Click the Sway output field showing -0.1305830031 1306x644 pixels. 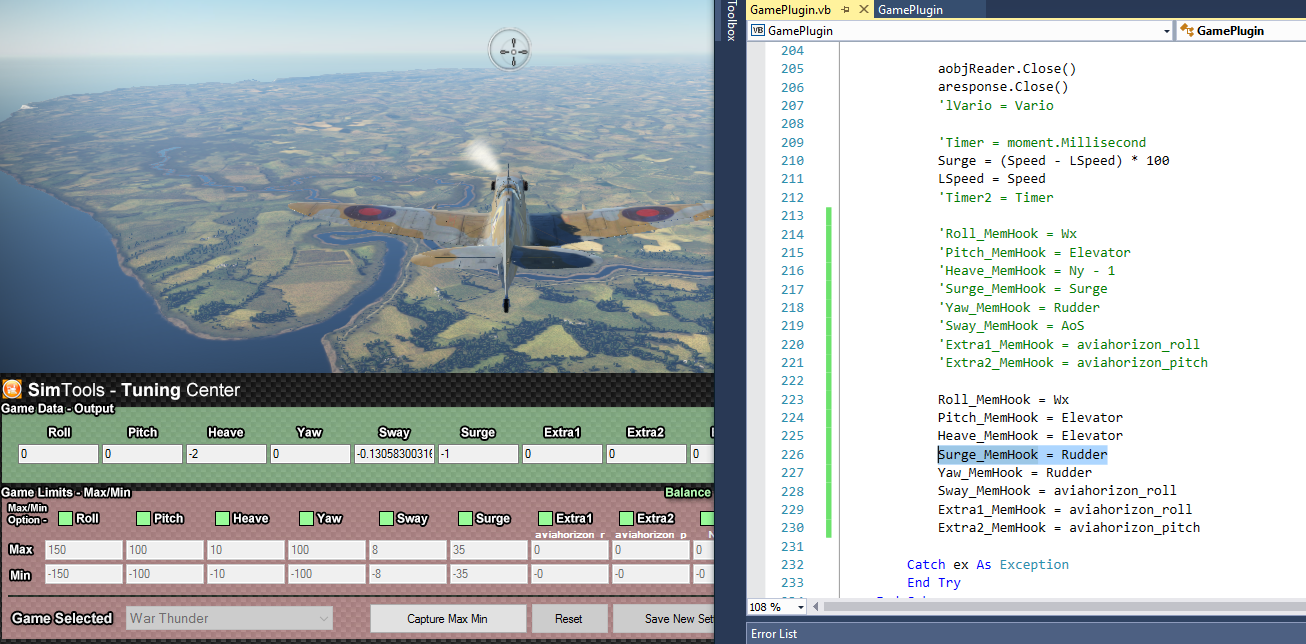(394, 454)
